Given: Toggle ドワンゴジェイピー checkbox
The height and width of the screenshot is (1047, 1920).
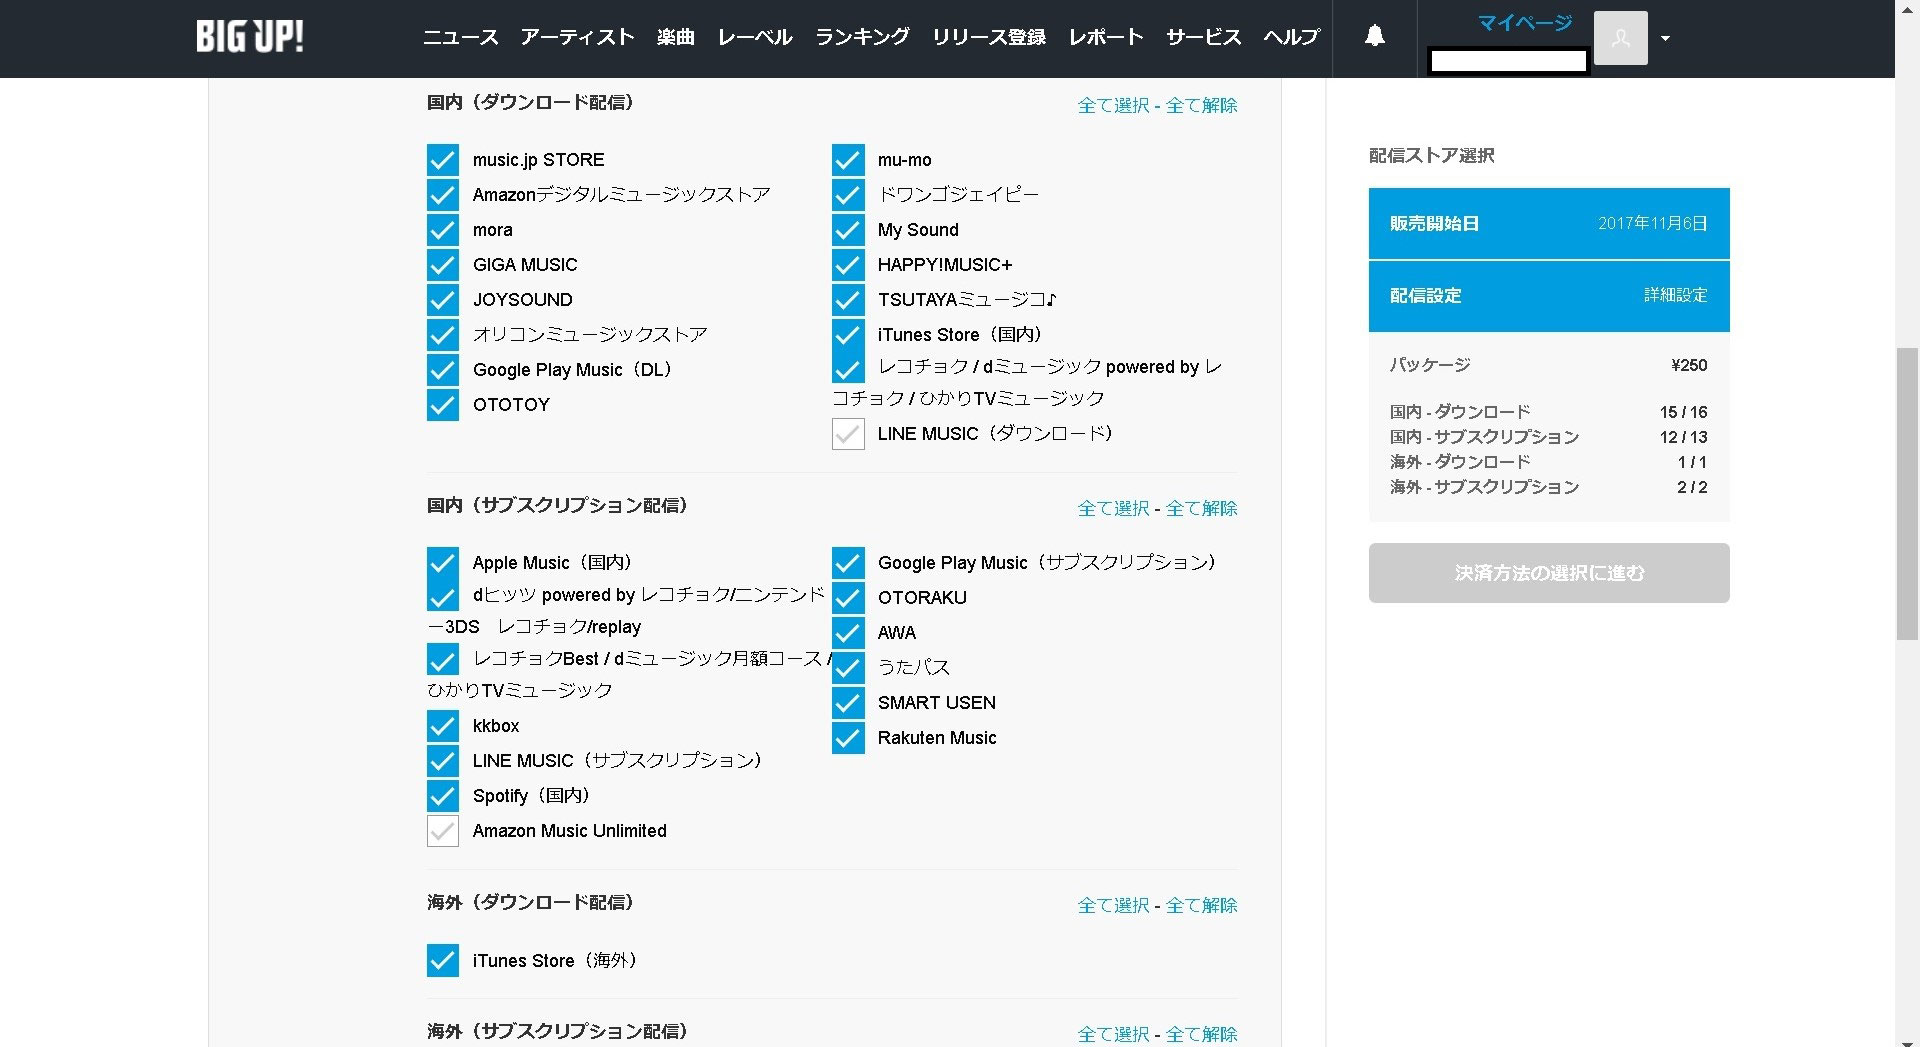Looking at the screenshot, I should [x=848, y=195].
